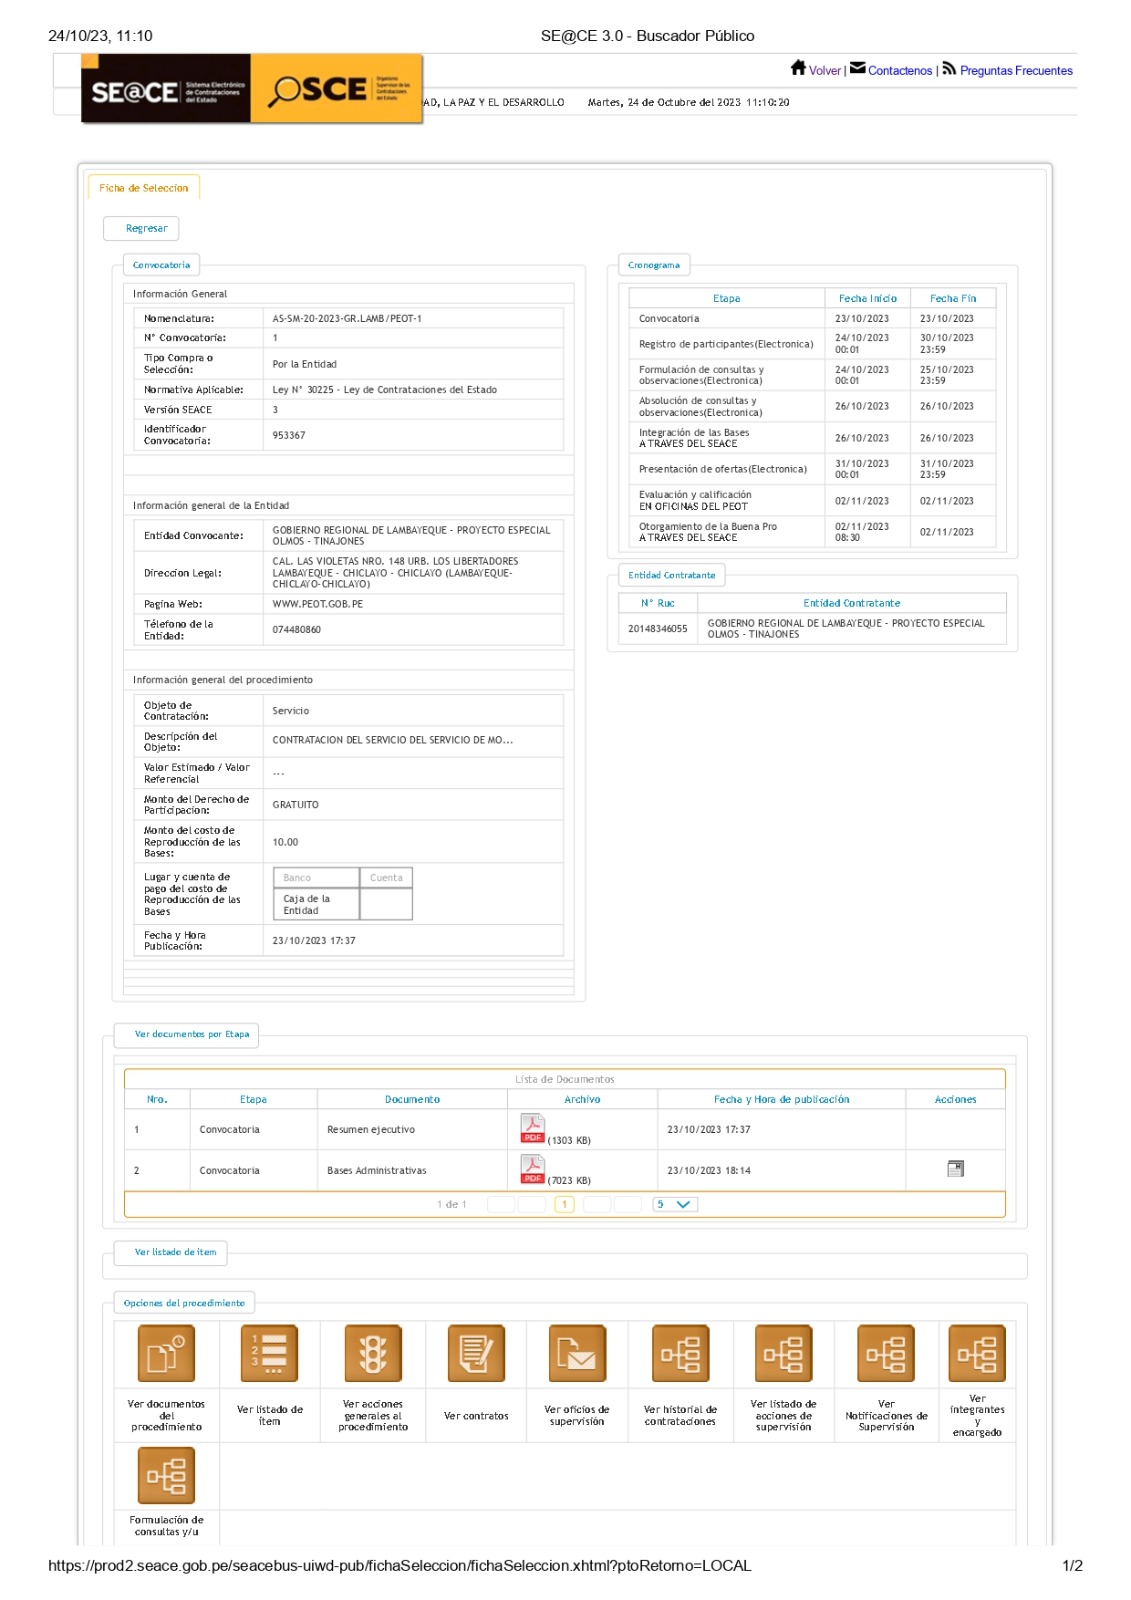Click page 1 in the document paginator
1131x1600 pixels.
pos(564,1204)
